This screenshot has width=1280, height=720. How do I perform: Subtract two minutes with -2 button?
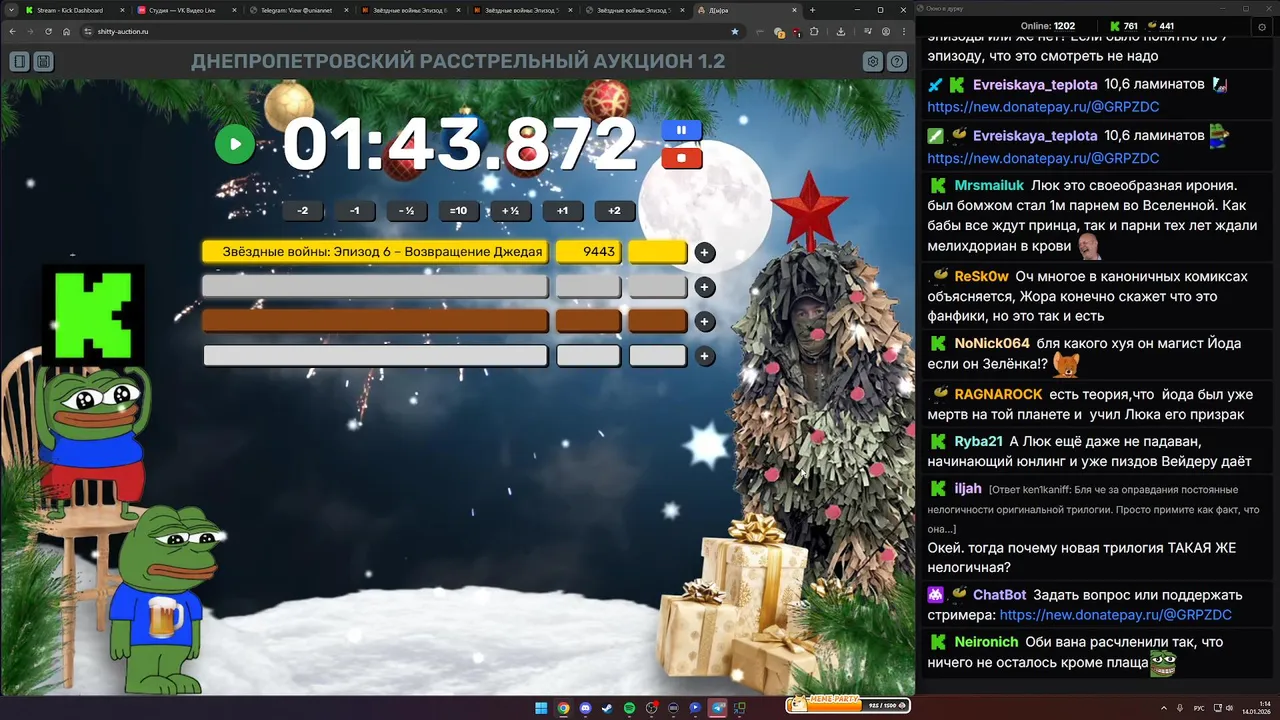(303, 211)
